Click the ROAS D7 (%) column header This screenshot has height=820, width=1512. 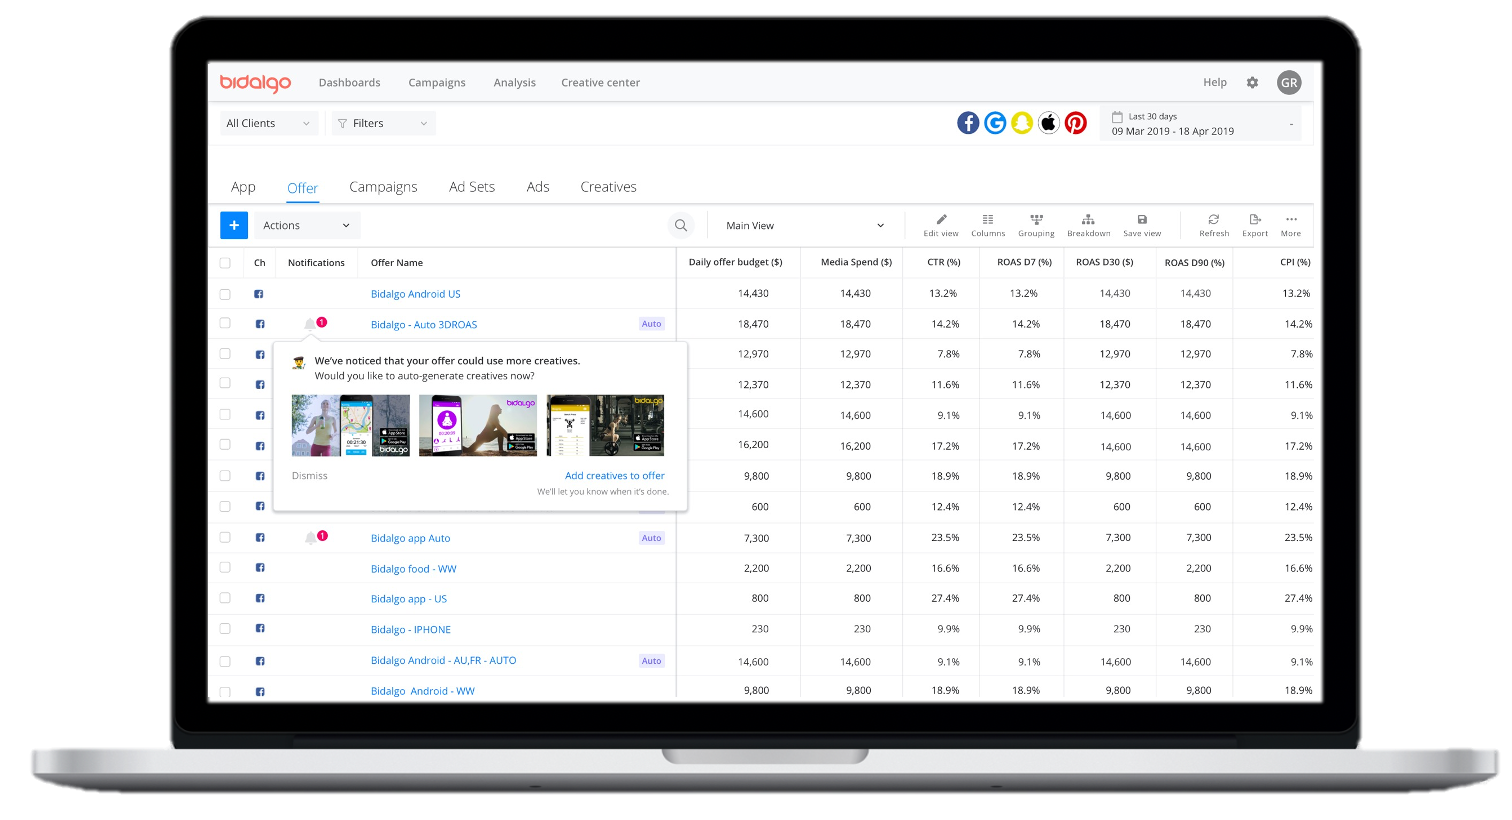pyautogui.click(x=1025, y=262)
